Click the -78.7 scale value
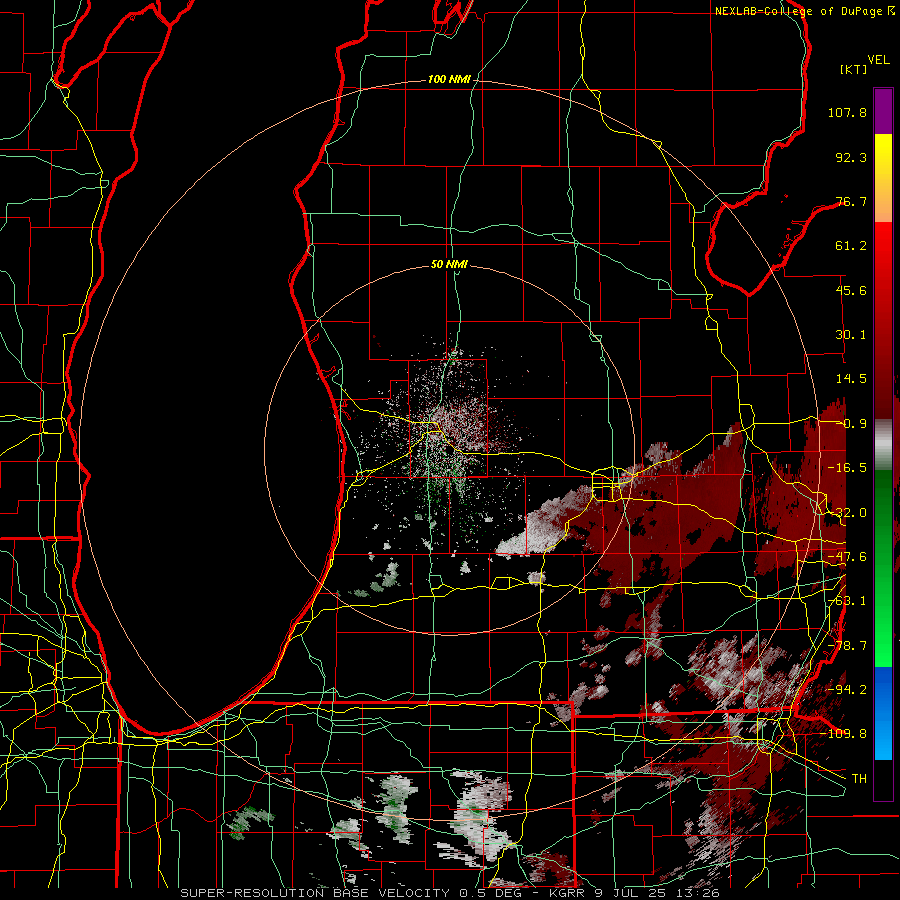This screenshot has height=900, width=900. point(847,646)
